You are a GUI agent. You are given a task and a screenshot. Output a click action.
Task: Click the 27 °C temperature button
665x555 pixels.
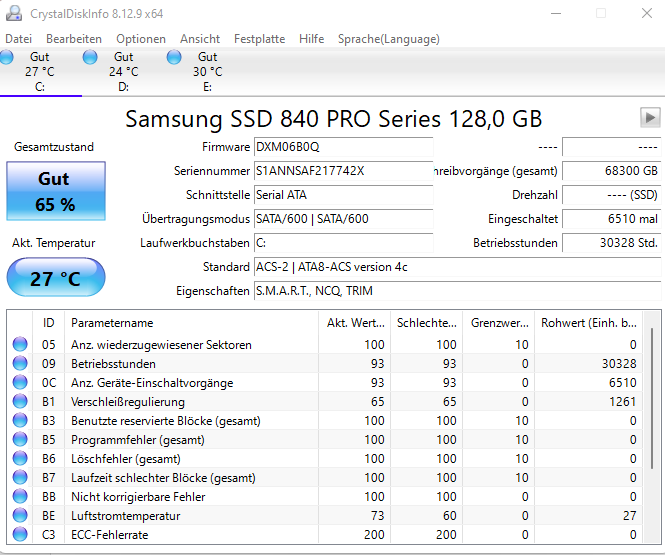coord(56,278)
